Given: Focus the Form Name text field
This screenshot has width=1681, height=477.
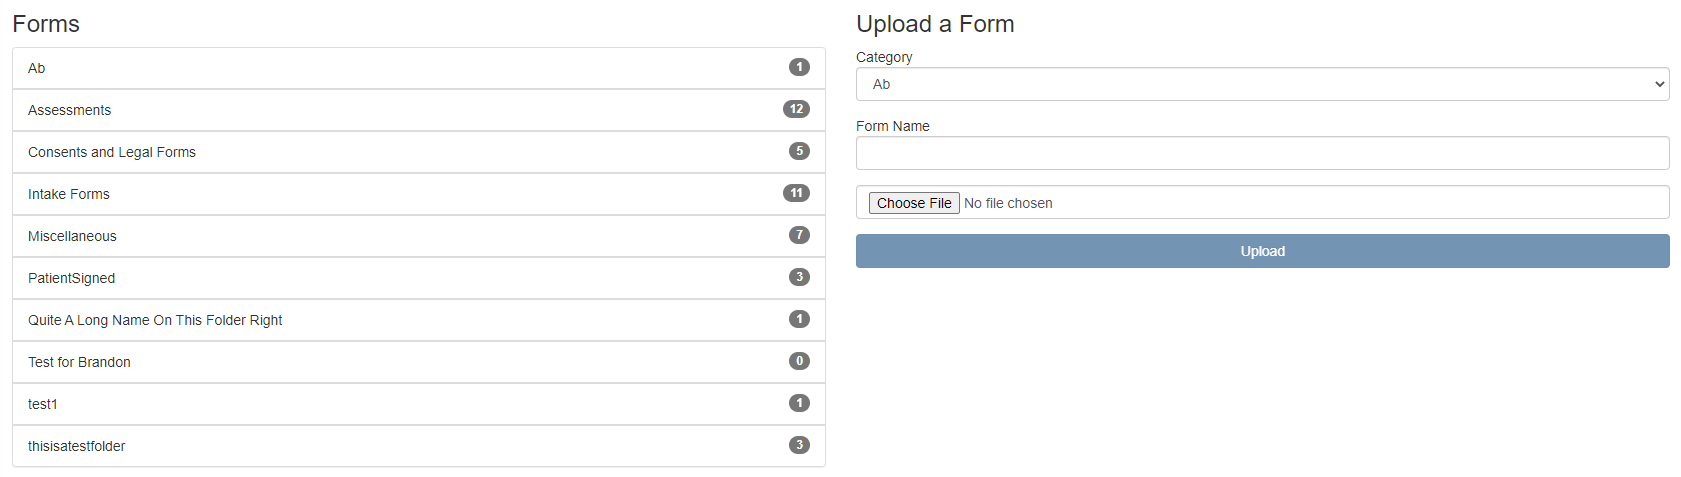Looking at the screenshot, I should 1262,153.
